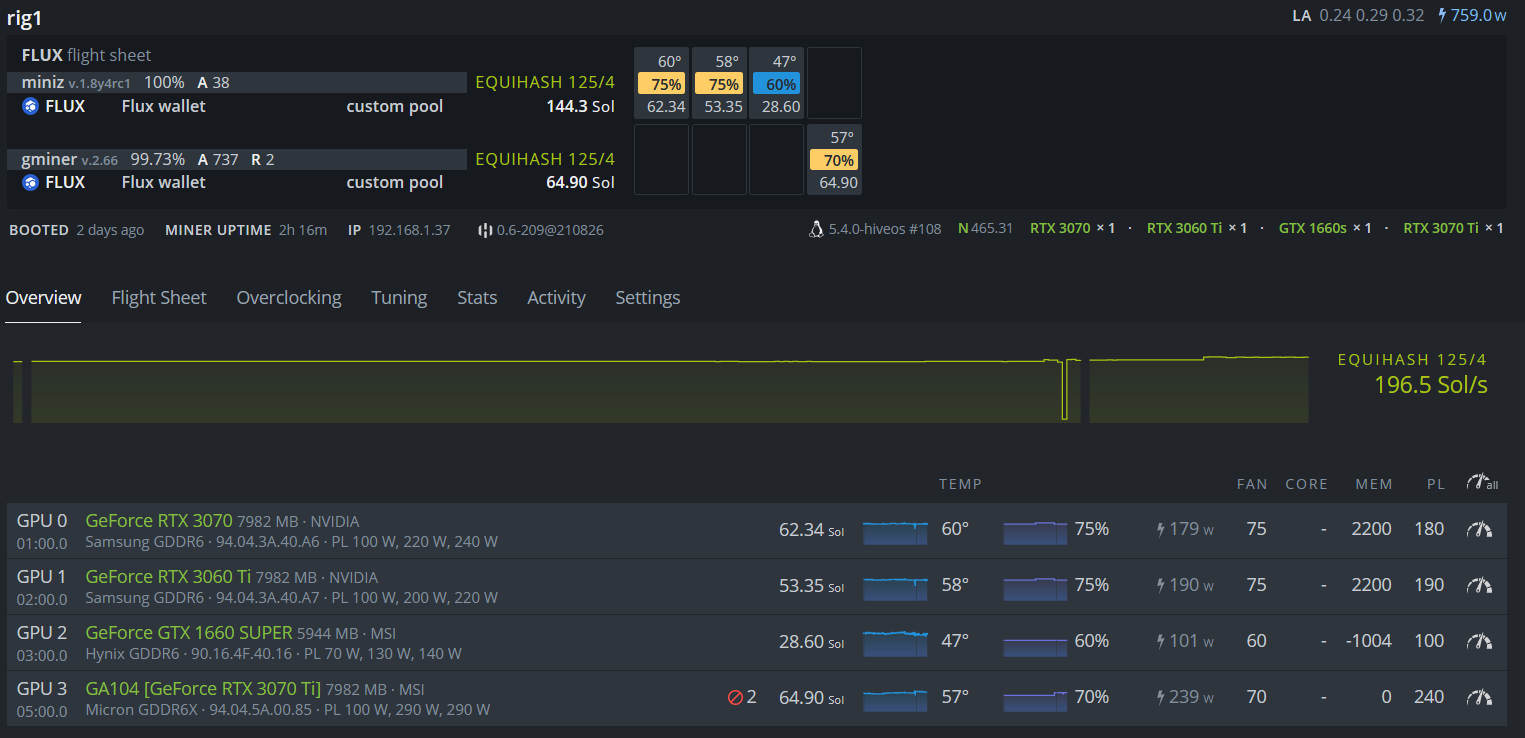1525x738 pixels.
Task: Click the GPU 3 power draw 239 w
Action: tap(1185, 697)
